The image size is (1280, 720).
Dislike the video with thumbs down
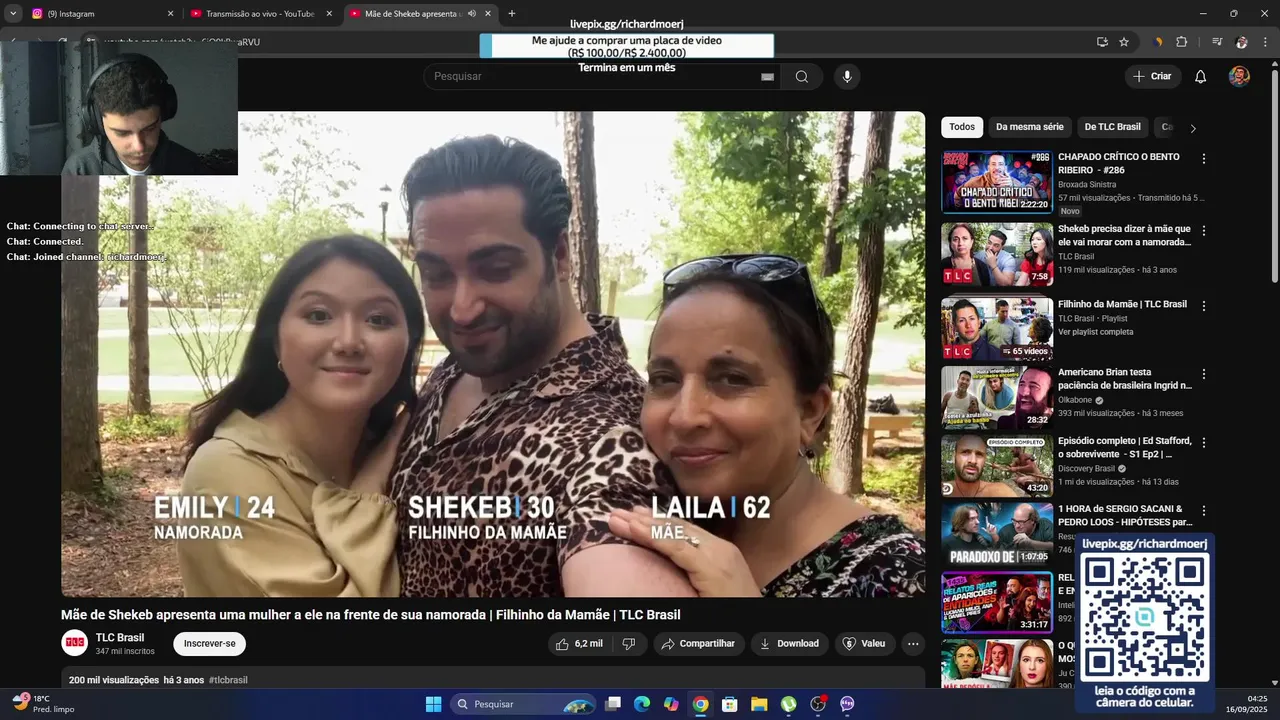(x=629, y=644)
